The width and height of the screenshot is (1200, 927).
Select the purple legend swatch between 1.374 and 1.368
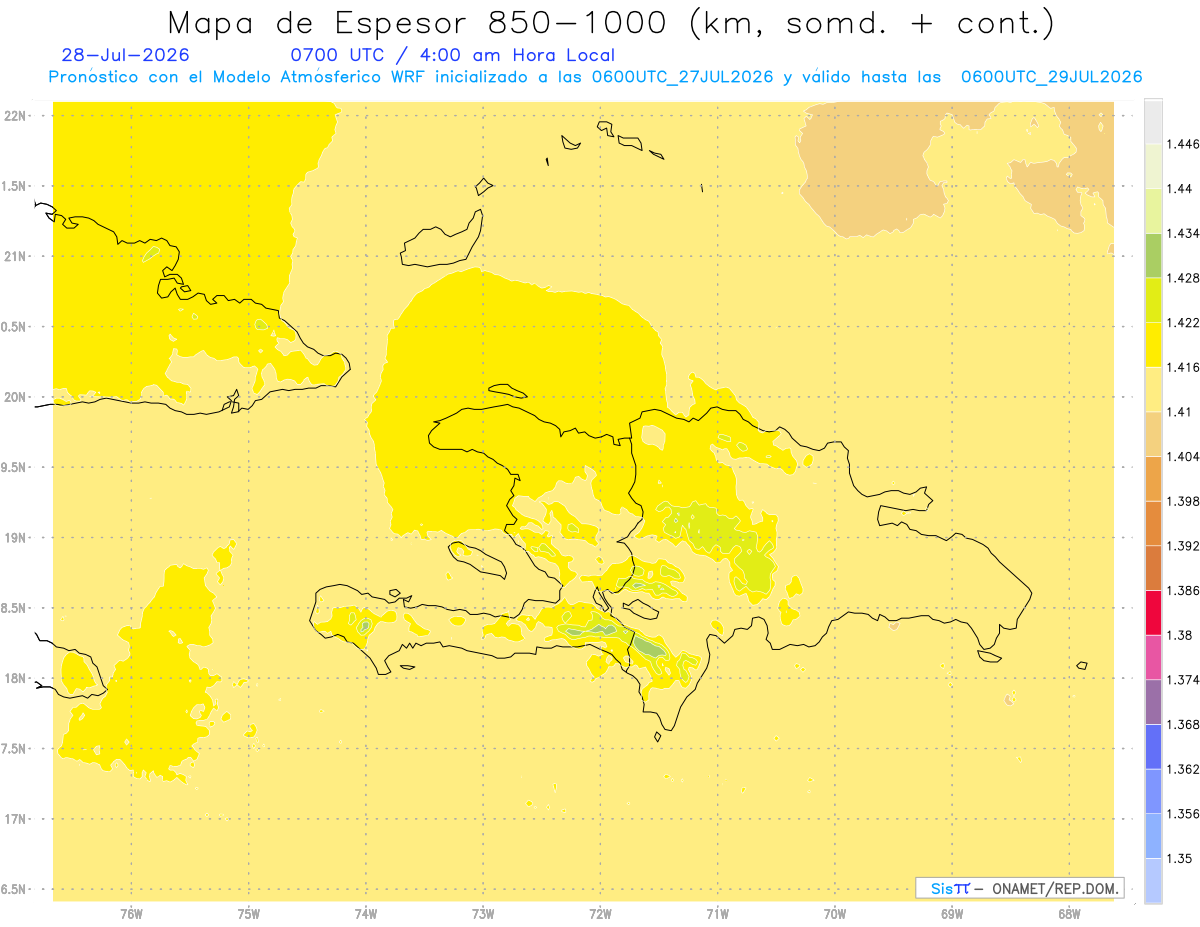(x=1153, y=702)
